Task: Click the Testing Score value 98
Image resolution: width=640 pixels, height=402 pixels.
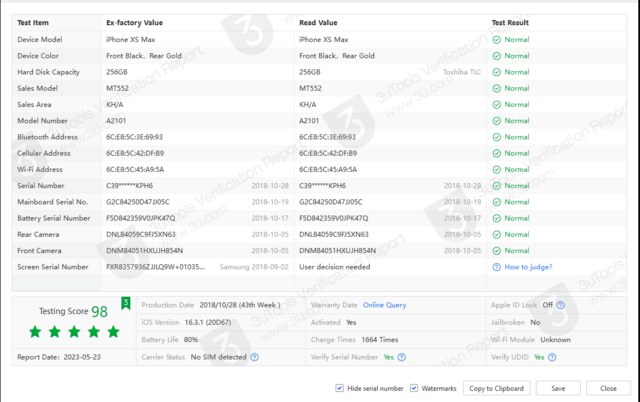Action: point(99,312)
